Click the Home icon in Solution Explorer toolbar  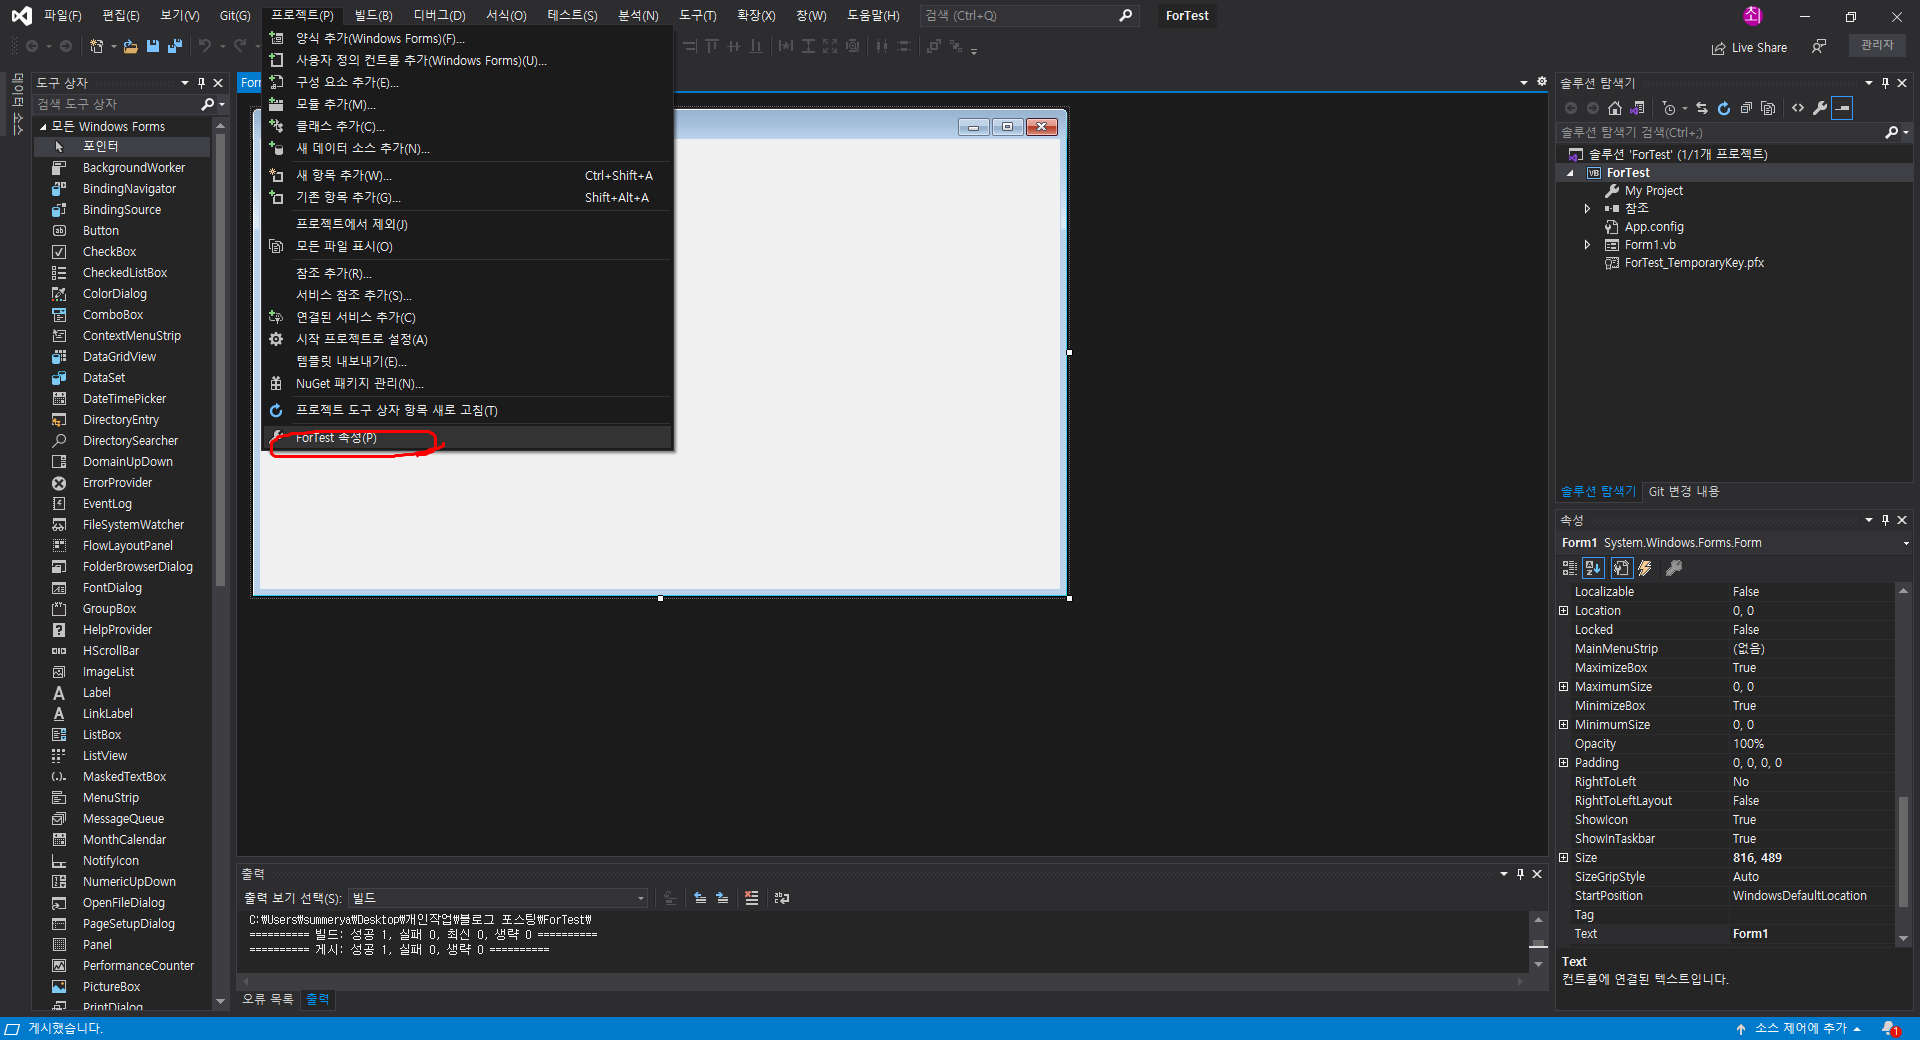coord(1615,108)
